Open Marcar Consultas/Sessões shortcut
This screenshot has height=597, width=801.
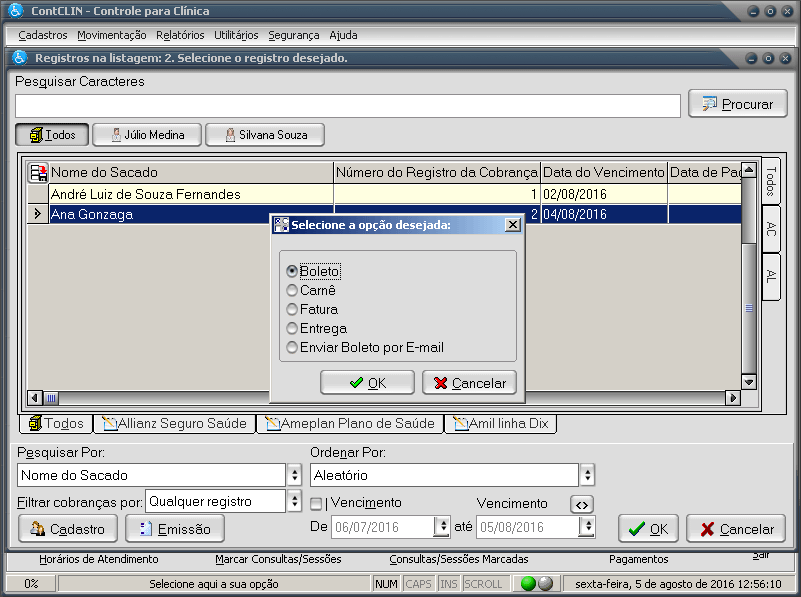tap(278, 559)
